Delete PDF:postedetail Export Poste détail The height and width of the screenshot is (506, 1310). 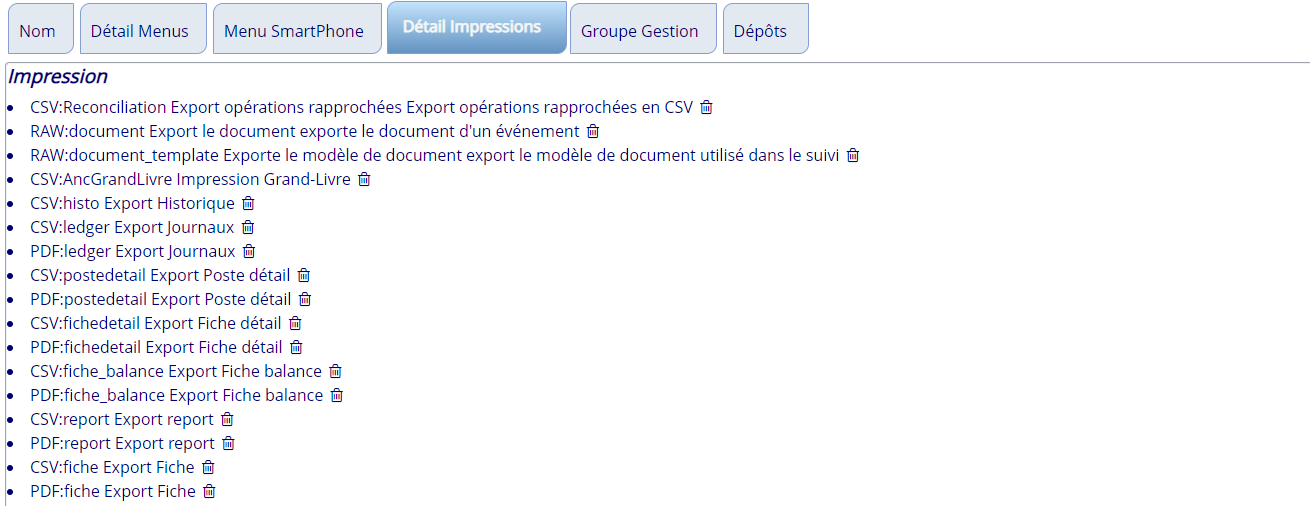305,299
